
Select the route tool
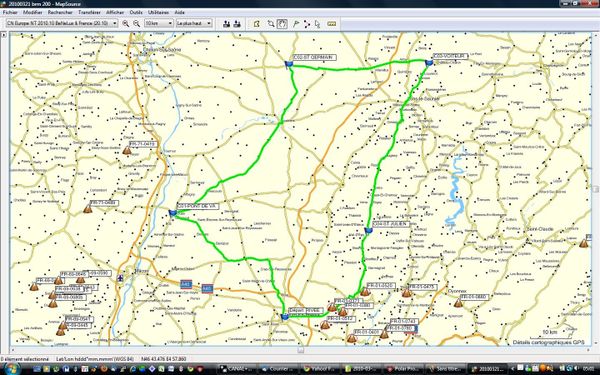tap(307, 24)
